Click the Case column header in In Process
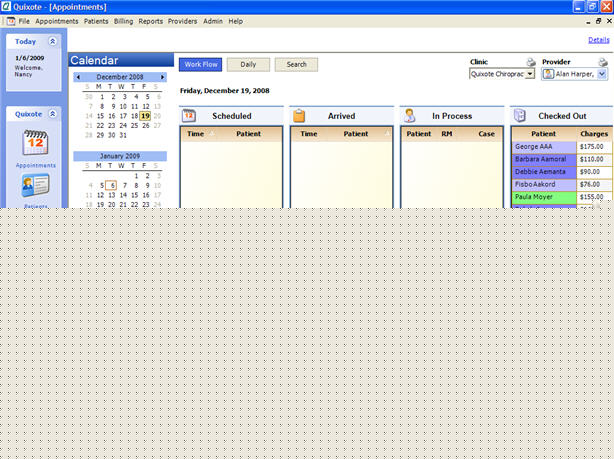This screenshot has width=614, height=459. coord(486,134)
